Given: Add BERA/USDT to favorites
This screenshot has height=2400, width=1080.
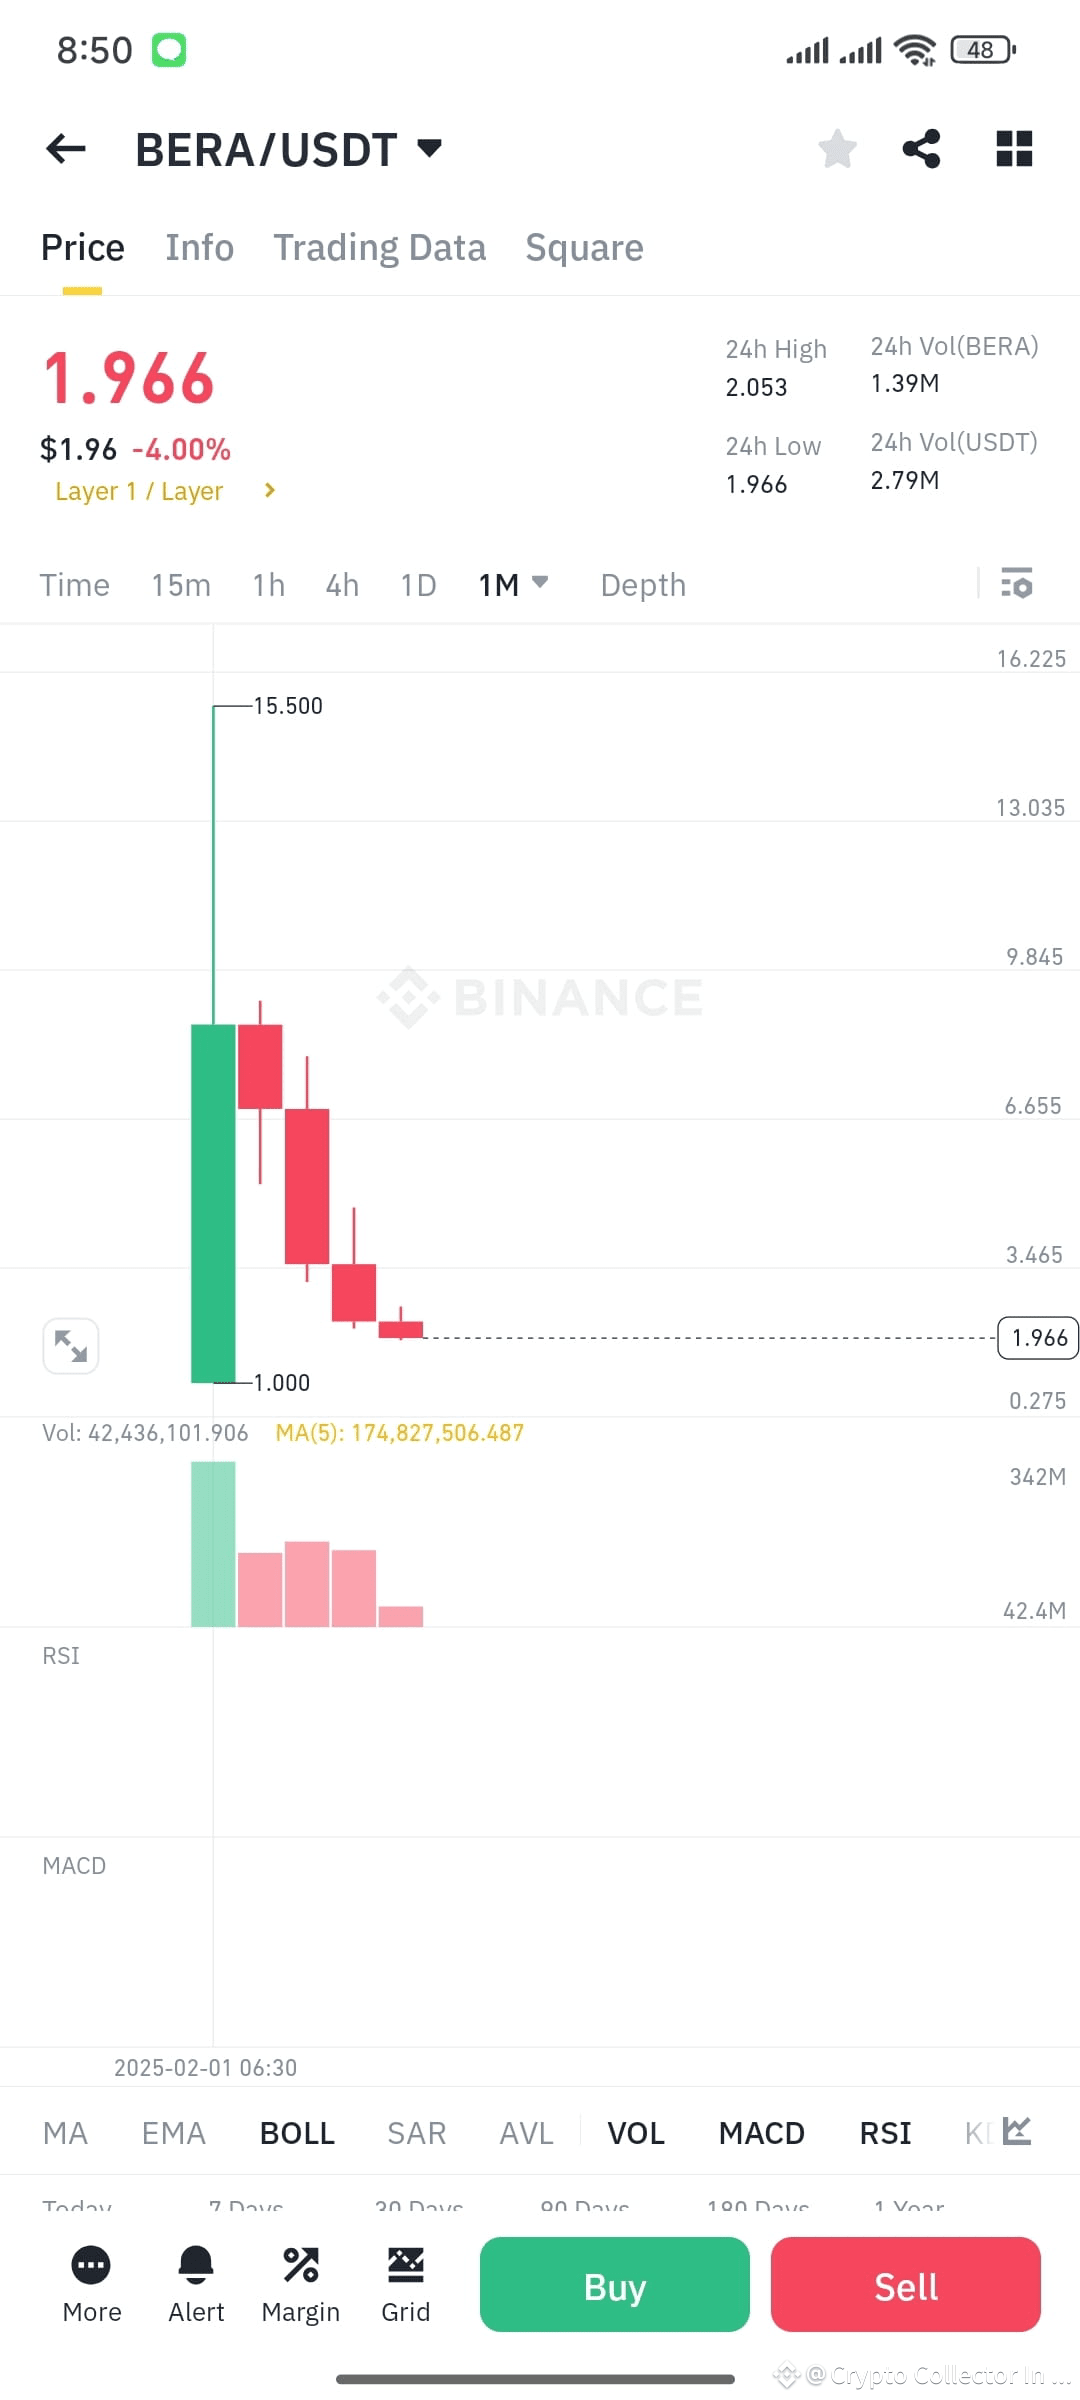Looking at the screenshot, I should [x=836, y=148].
